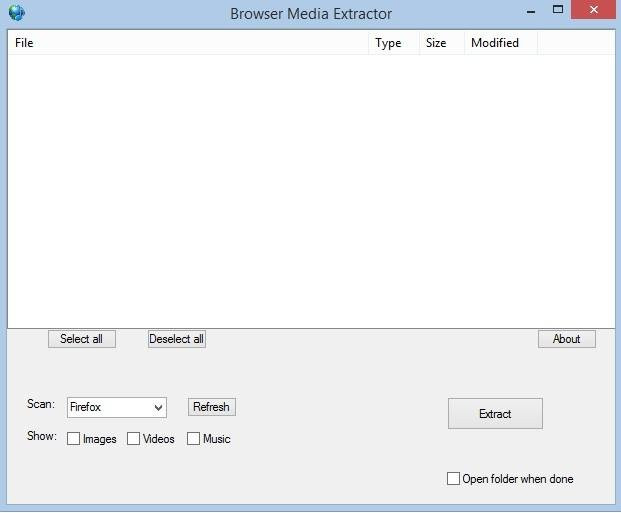Image resolution: width=621 pixels, height=513 pixels.
Task: Sort list by Modified column header
Action: coord(501,42)
